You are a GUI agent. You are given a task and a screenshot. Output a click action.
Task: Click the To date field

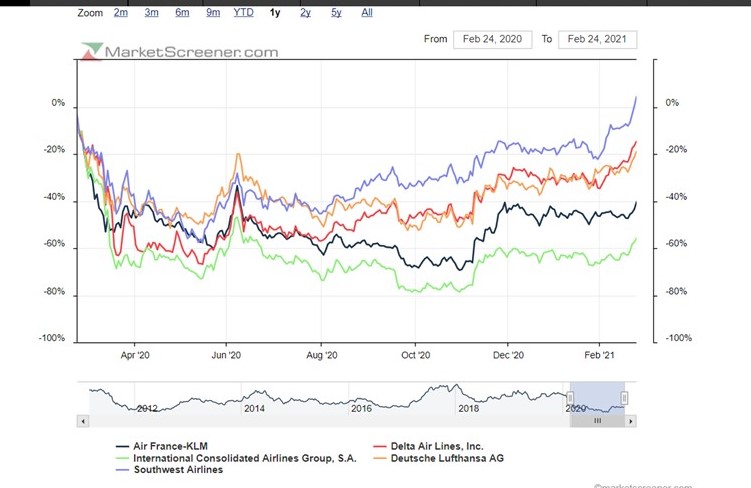(x=597, y=40)
